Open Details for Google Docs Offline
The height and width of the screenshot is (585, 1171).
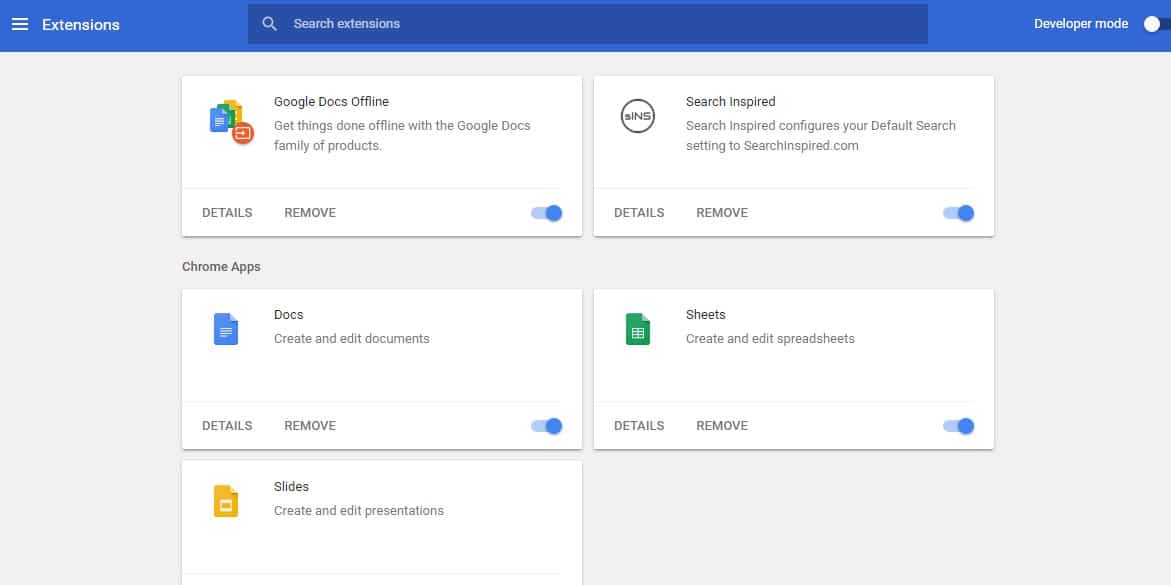(227, 213)
